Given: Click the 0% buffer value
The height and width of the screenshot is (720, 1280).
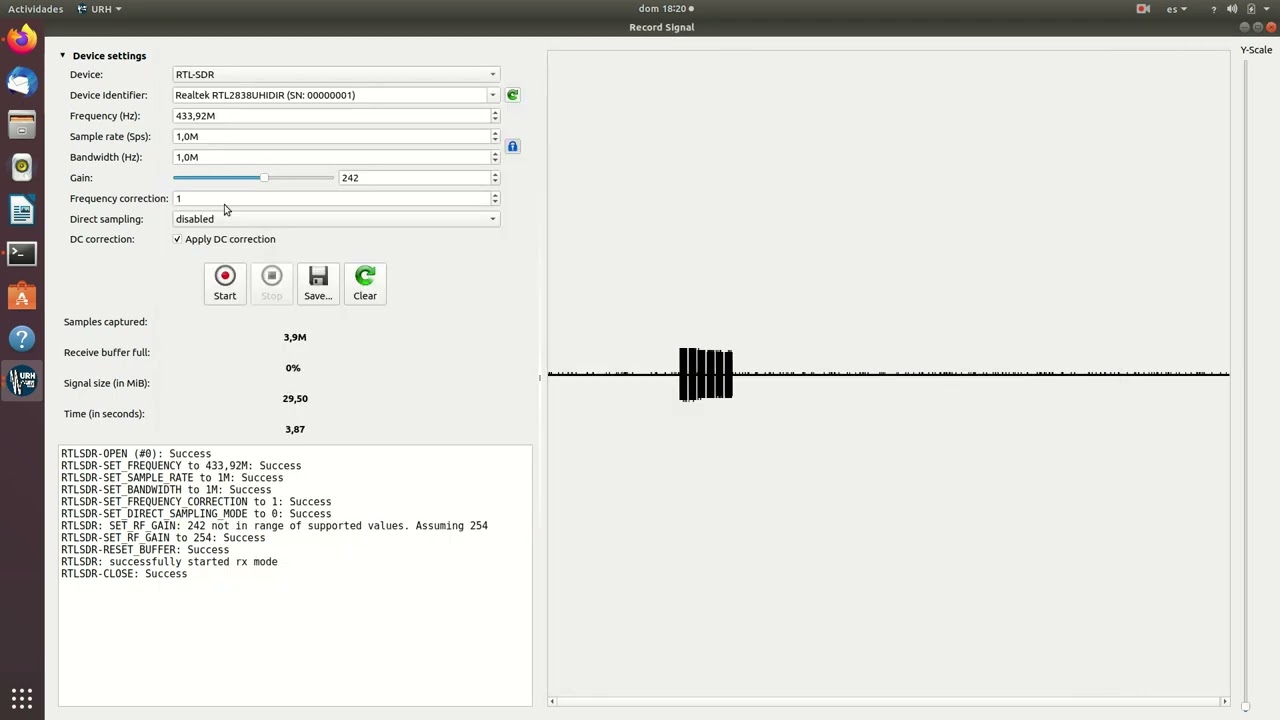Looking at the screenshot, I should pos(293,368).
